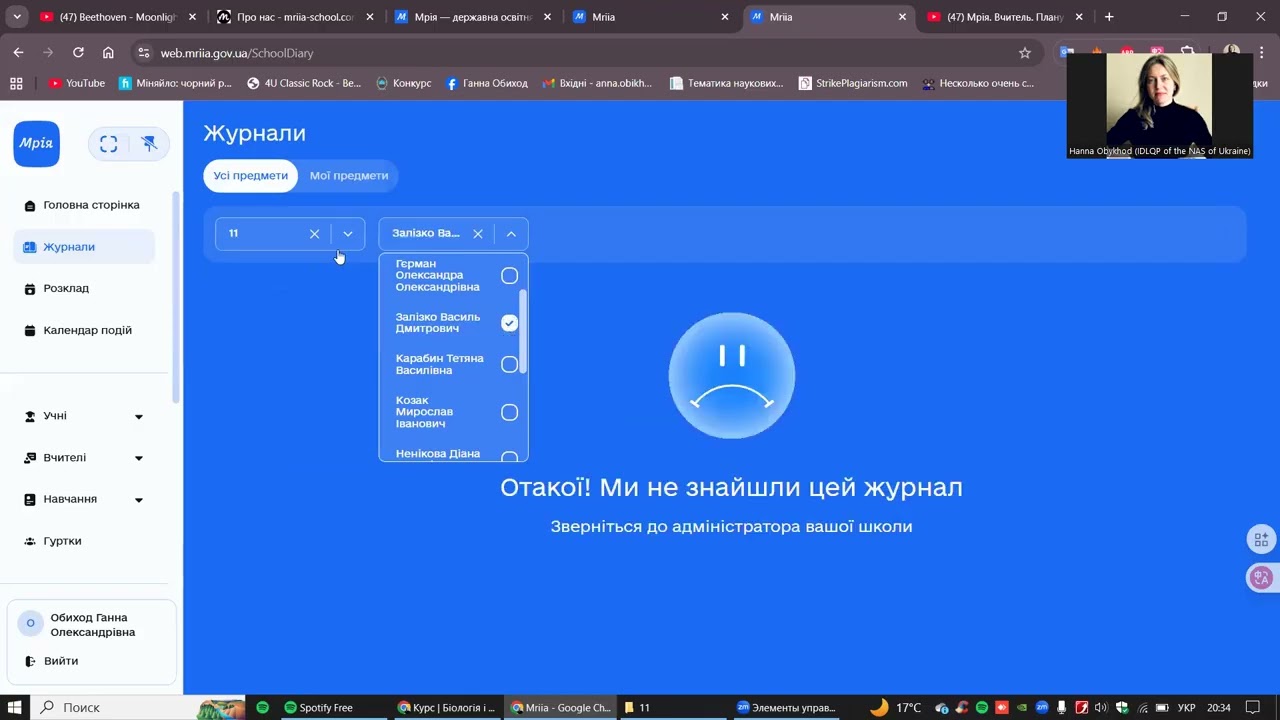Switch to the Усі предмети tab
The height and width of the screenshot is (720, 1280).
click(x=250, y=175)
